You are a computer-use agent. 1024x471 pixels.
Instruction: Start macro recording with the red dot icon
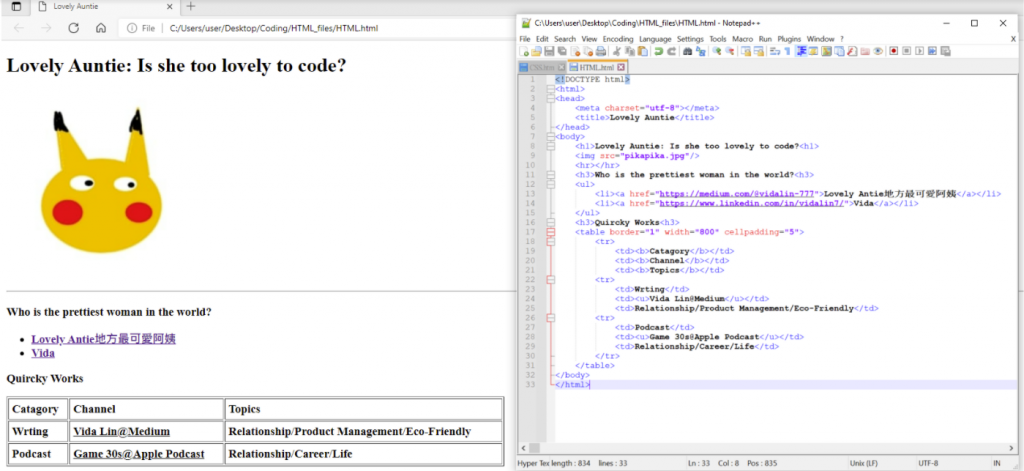pos(894,51)
